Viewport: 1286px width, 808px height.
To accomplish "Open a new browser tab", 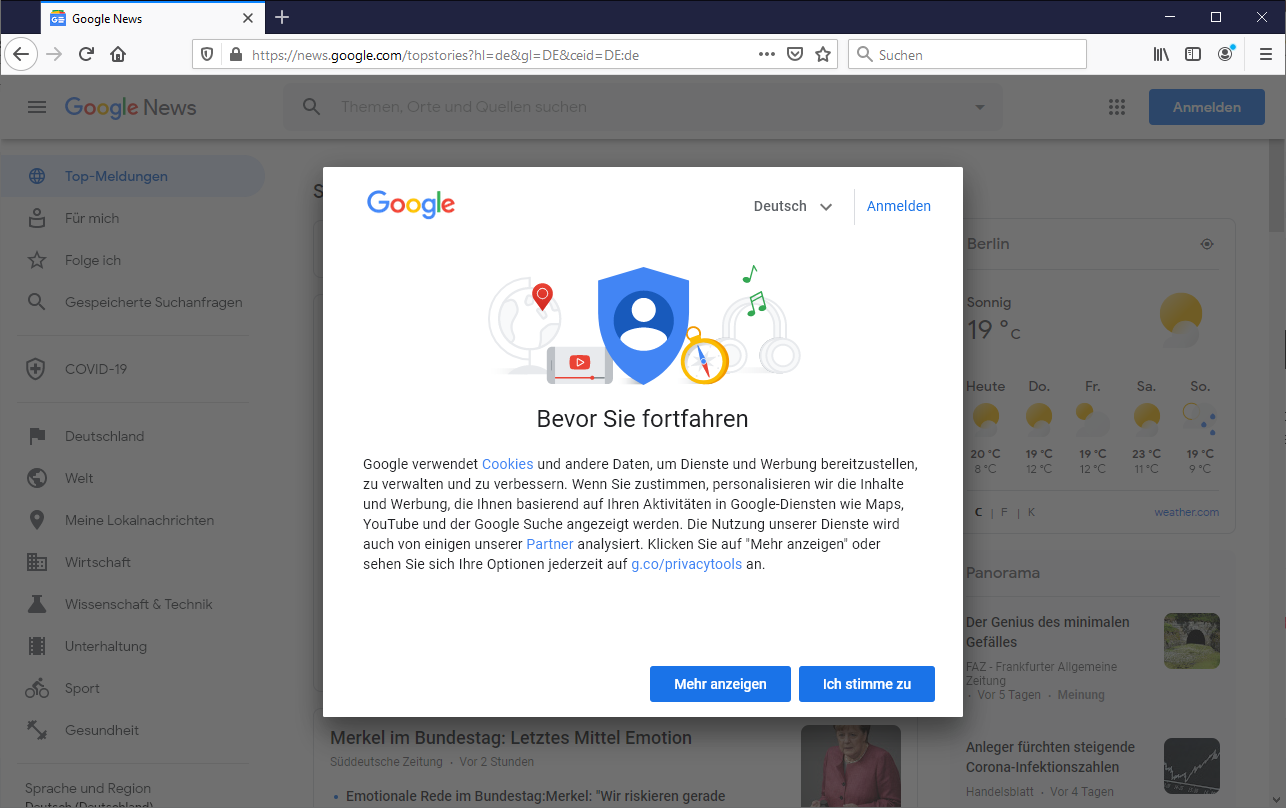I will tap(282, 17).
